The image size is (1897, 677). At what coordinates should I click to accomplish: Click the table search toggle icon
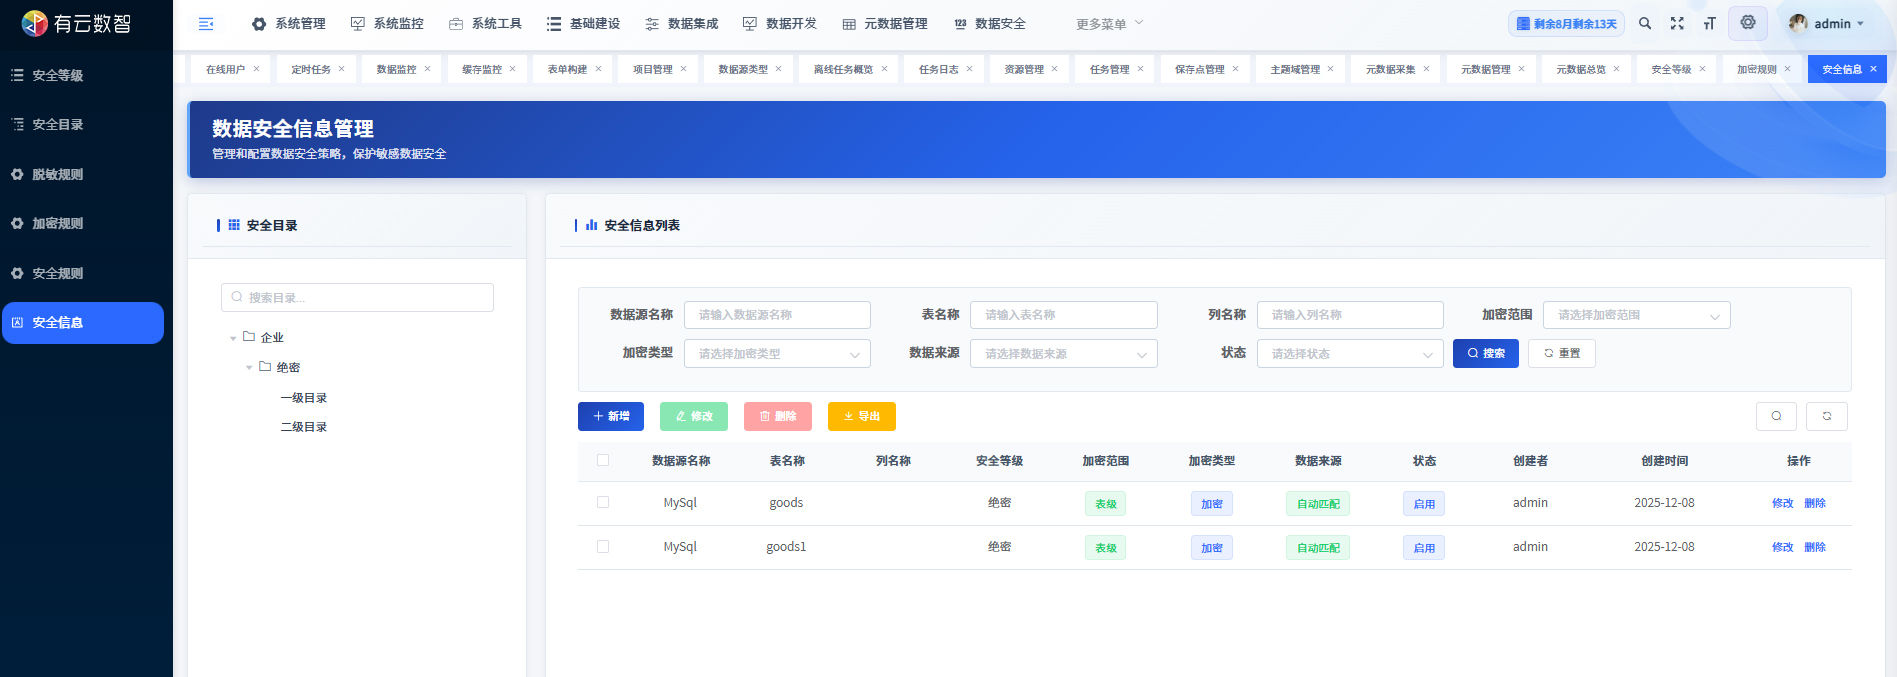click(1776, 416)
